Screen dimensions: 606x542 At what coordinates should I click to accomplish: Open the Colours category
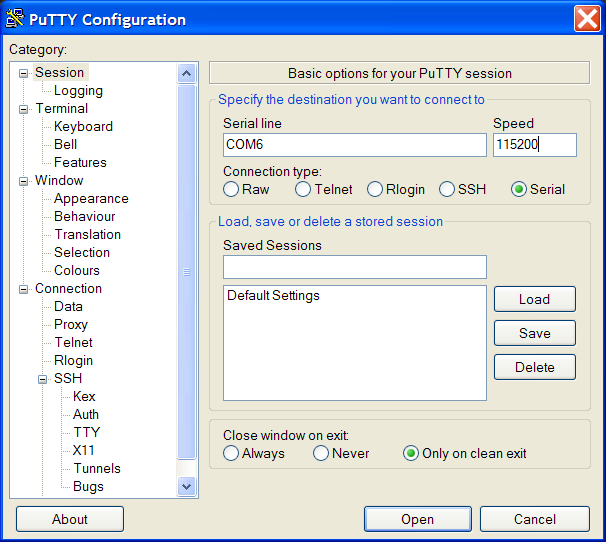coord(77,270)
